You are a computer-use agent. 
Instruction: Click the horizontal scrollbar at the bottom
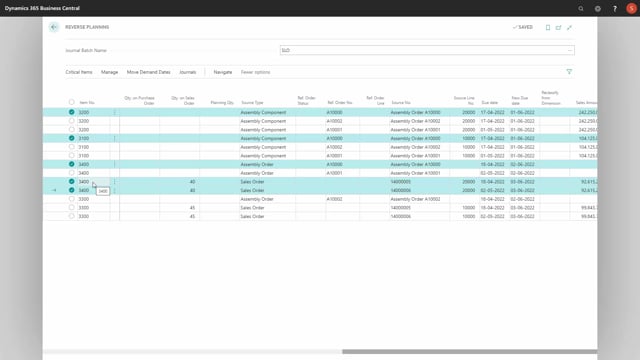tap(469, 351)
